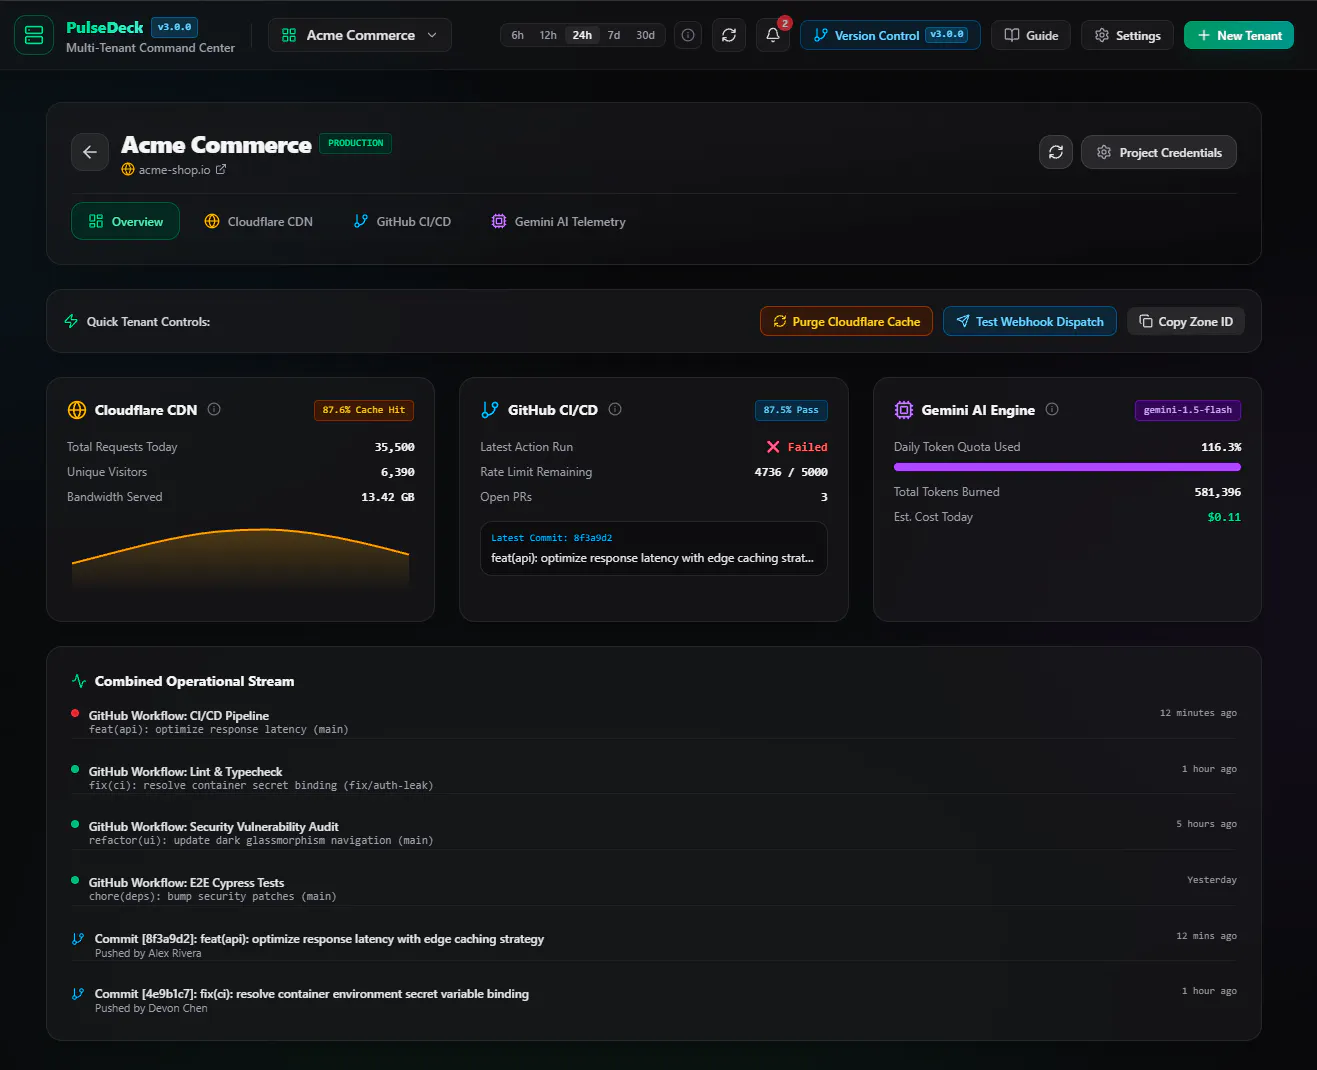Screen dimensions: 1317x1070
Task: Click the gemini-1.5-flash badge
Action: 1188,410
